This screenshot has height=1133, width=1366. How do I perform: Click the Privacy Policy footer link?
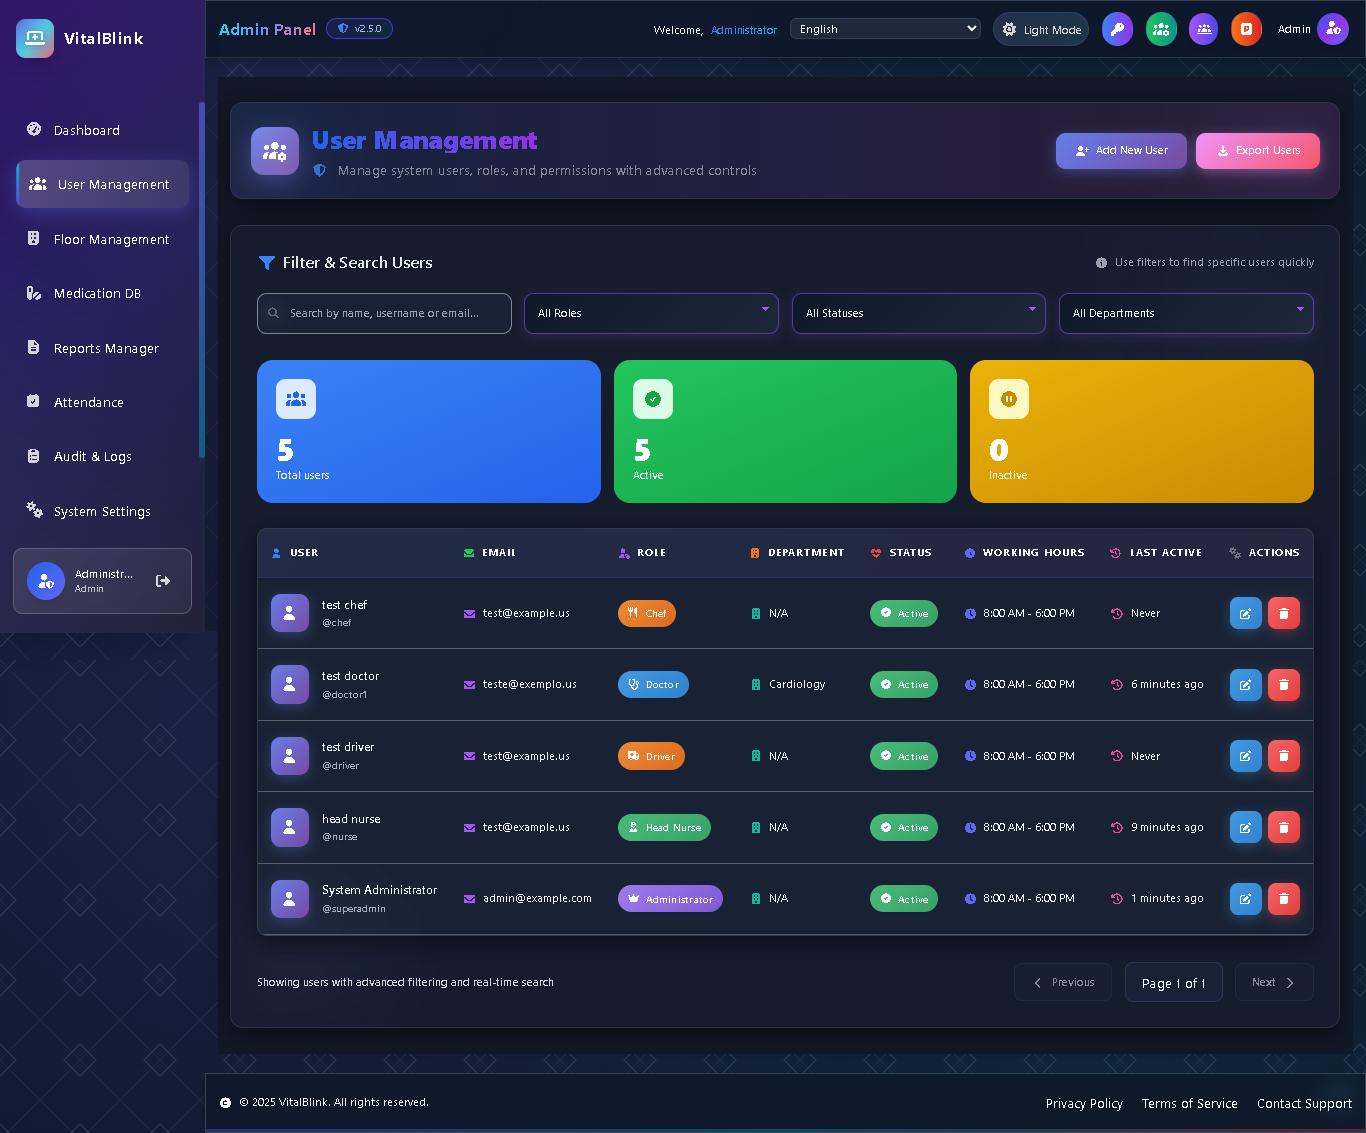click(x=1084, y=1103)
